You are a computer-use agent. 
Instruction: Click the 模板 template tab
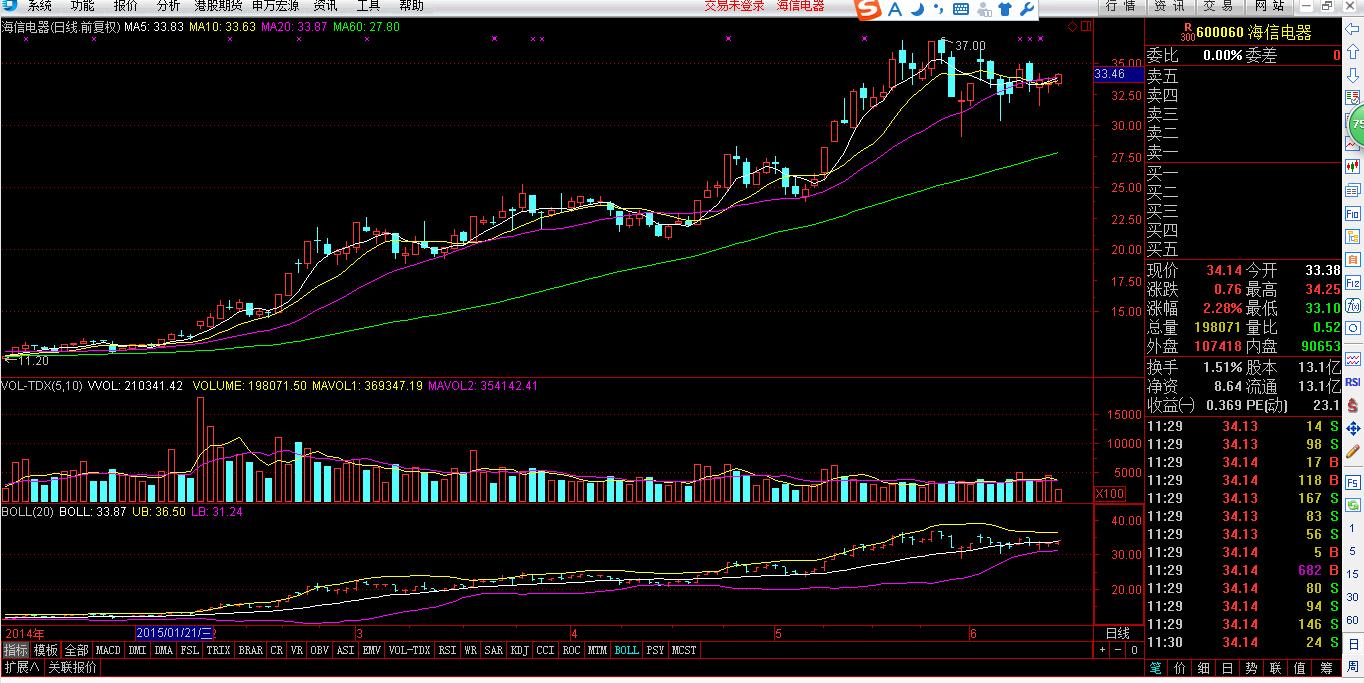point(46,650)
